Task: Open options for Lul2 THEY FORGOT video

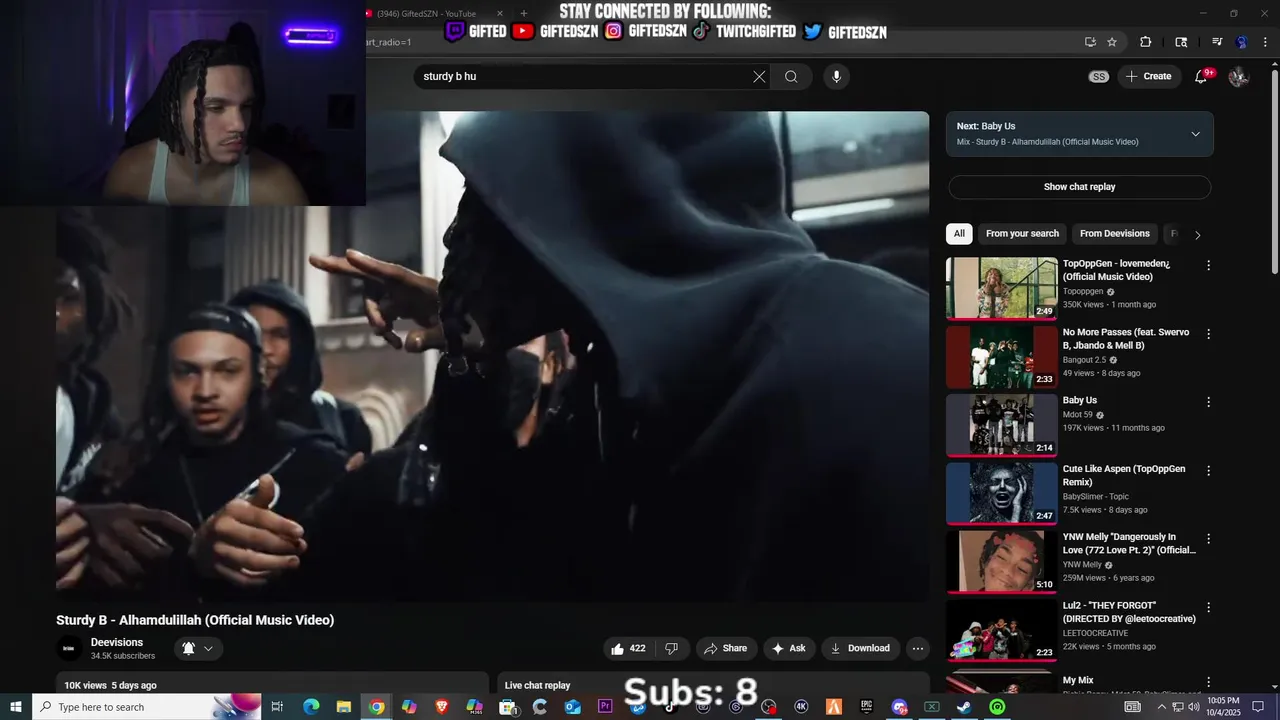Action: 1208,607
